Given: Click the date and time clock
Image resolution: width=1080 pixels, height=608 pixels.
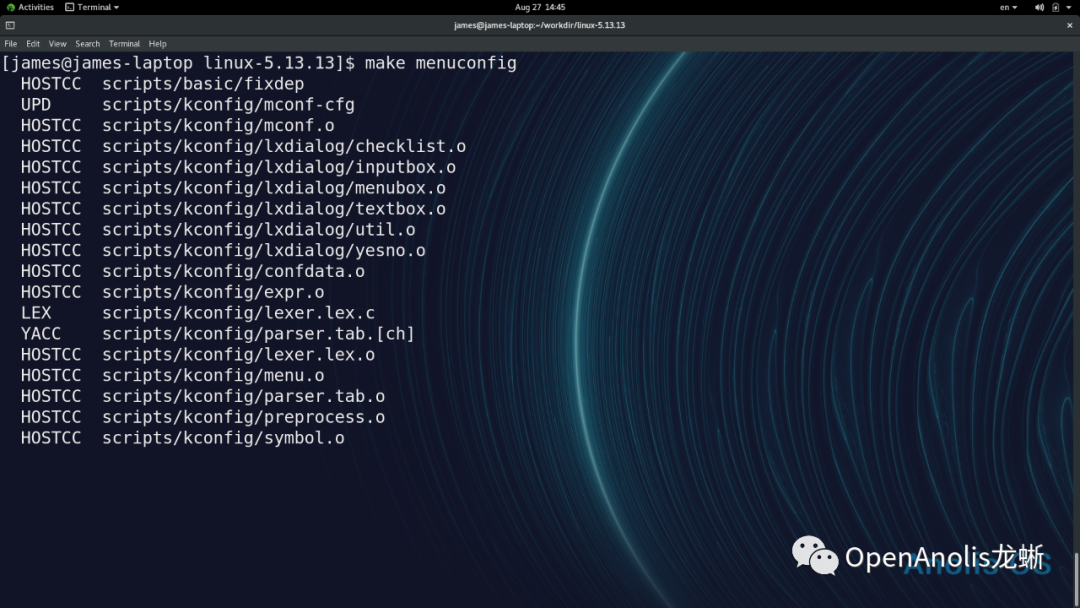Looking at the screenshot, I should tap(540, 7).
